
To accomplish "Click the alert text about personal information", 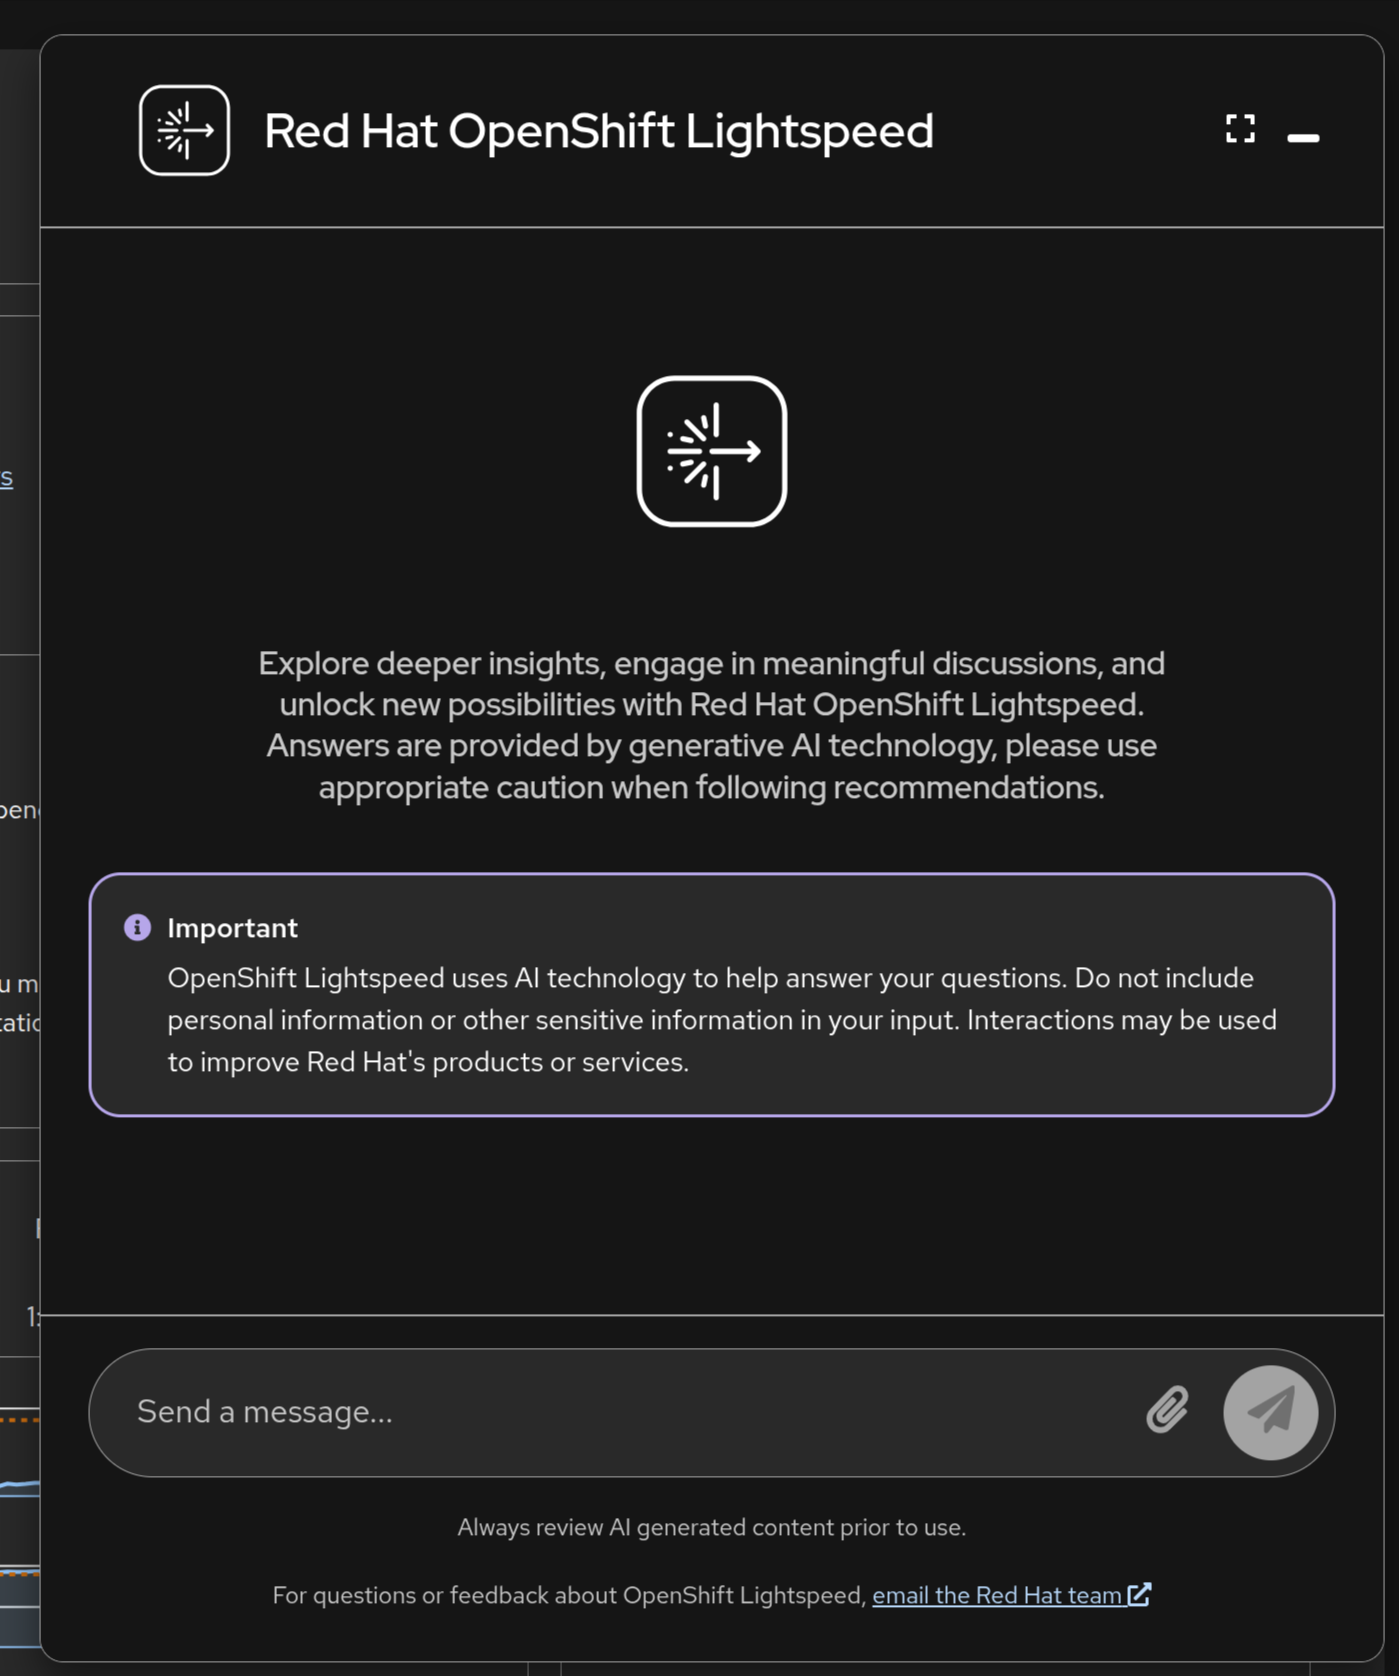I will [x=721, y=1020].
